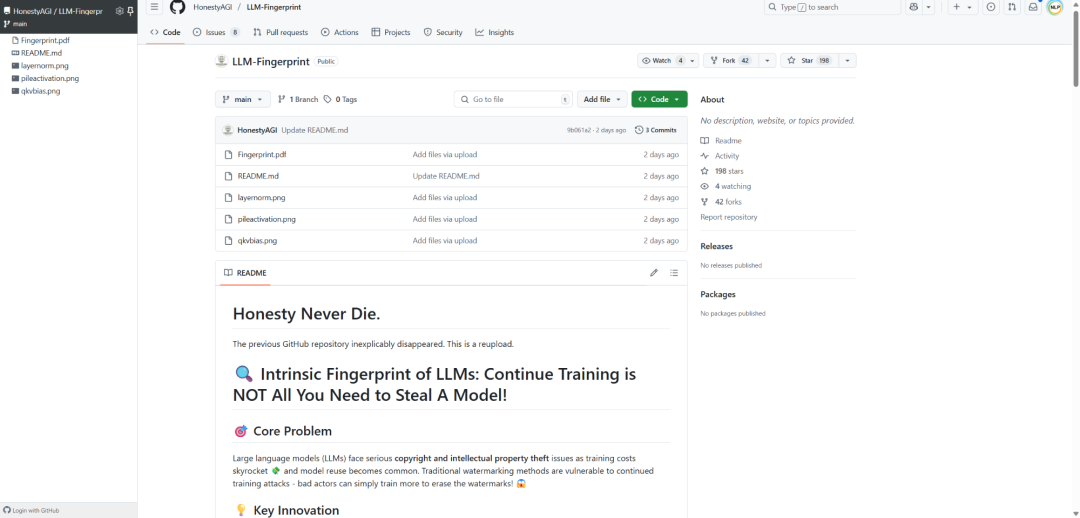
Task: Open README.md in the file list
Action: (x=258, y=176)
